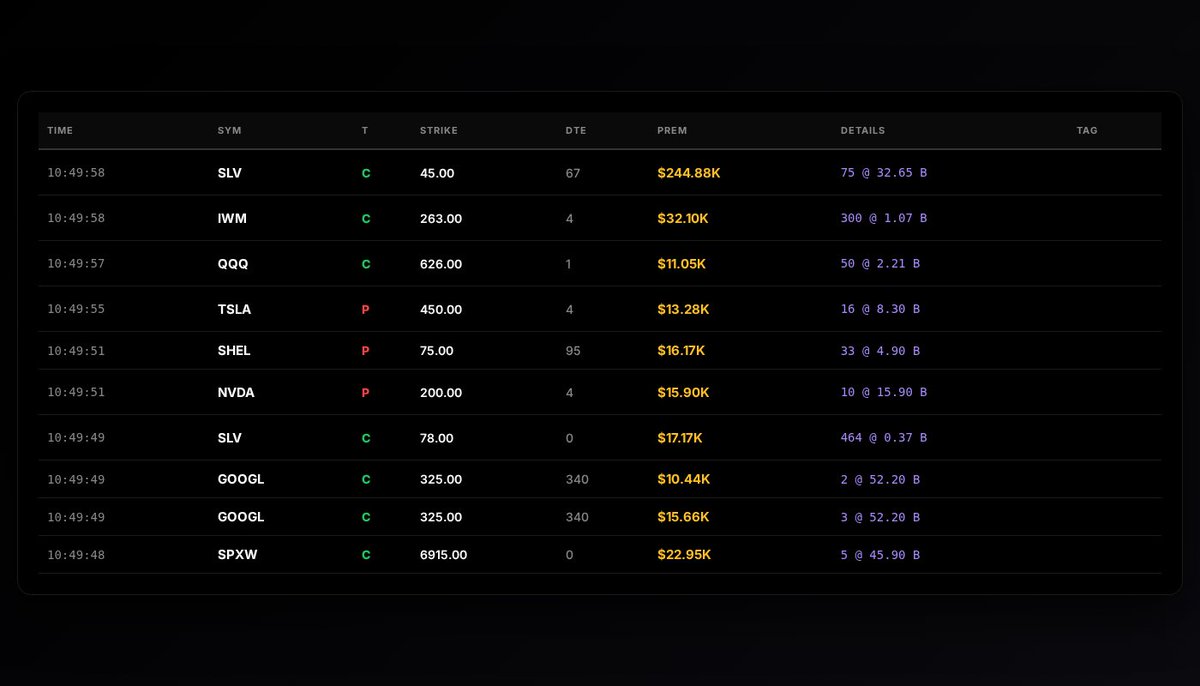Click details '464 @ 0.37 B'
The image size is (1200, 686).
click(884, 438)
